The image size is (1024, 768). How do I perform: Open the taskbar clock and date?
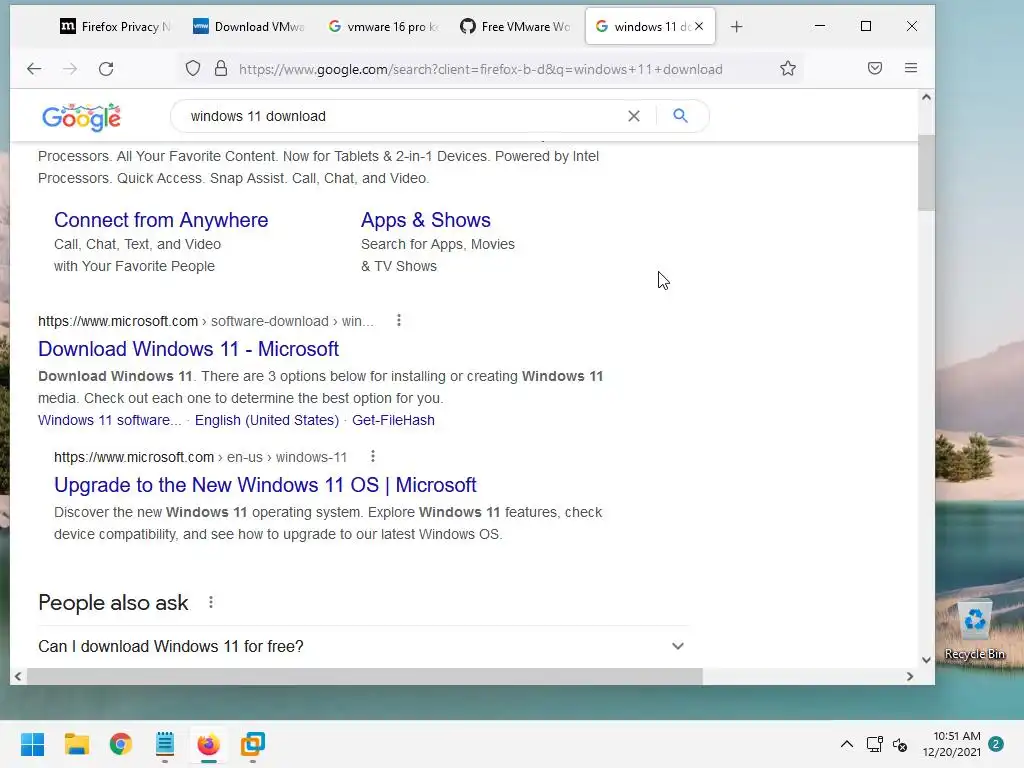point(952,744)
